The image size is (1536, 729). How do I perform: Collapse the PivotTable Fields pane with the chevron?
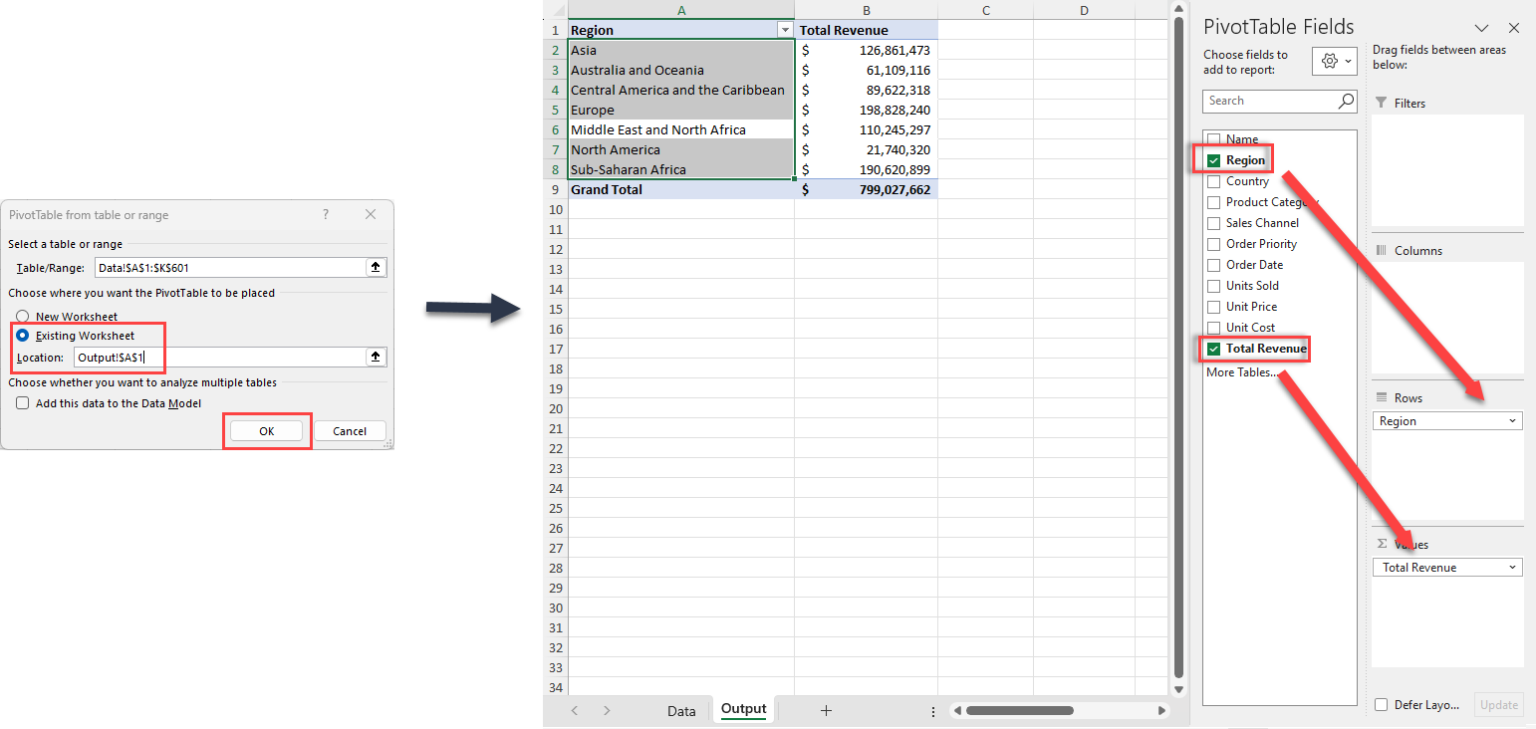[1481, 28]
